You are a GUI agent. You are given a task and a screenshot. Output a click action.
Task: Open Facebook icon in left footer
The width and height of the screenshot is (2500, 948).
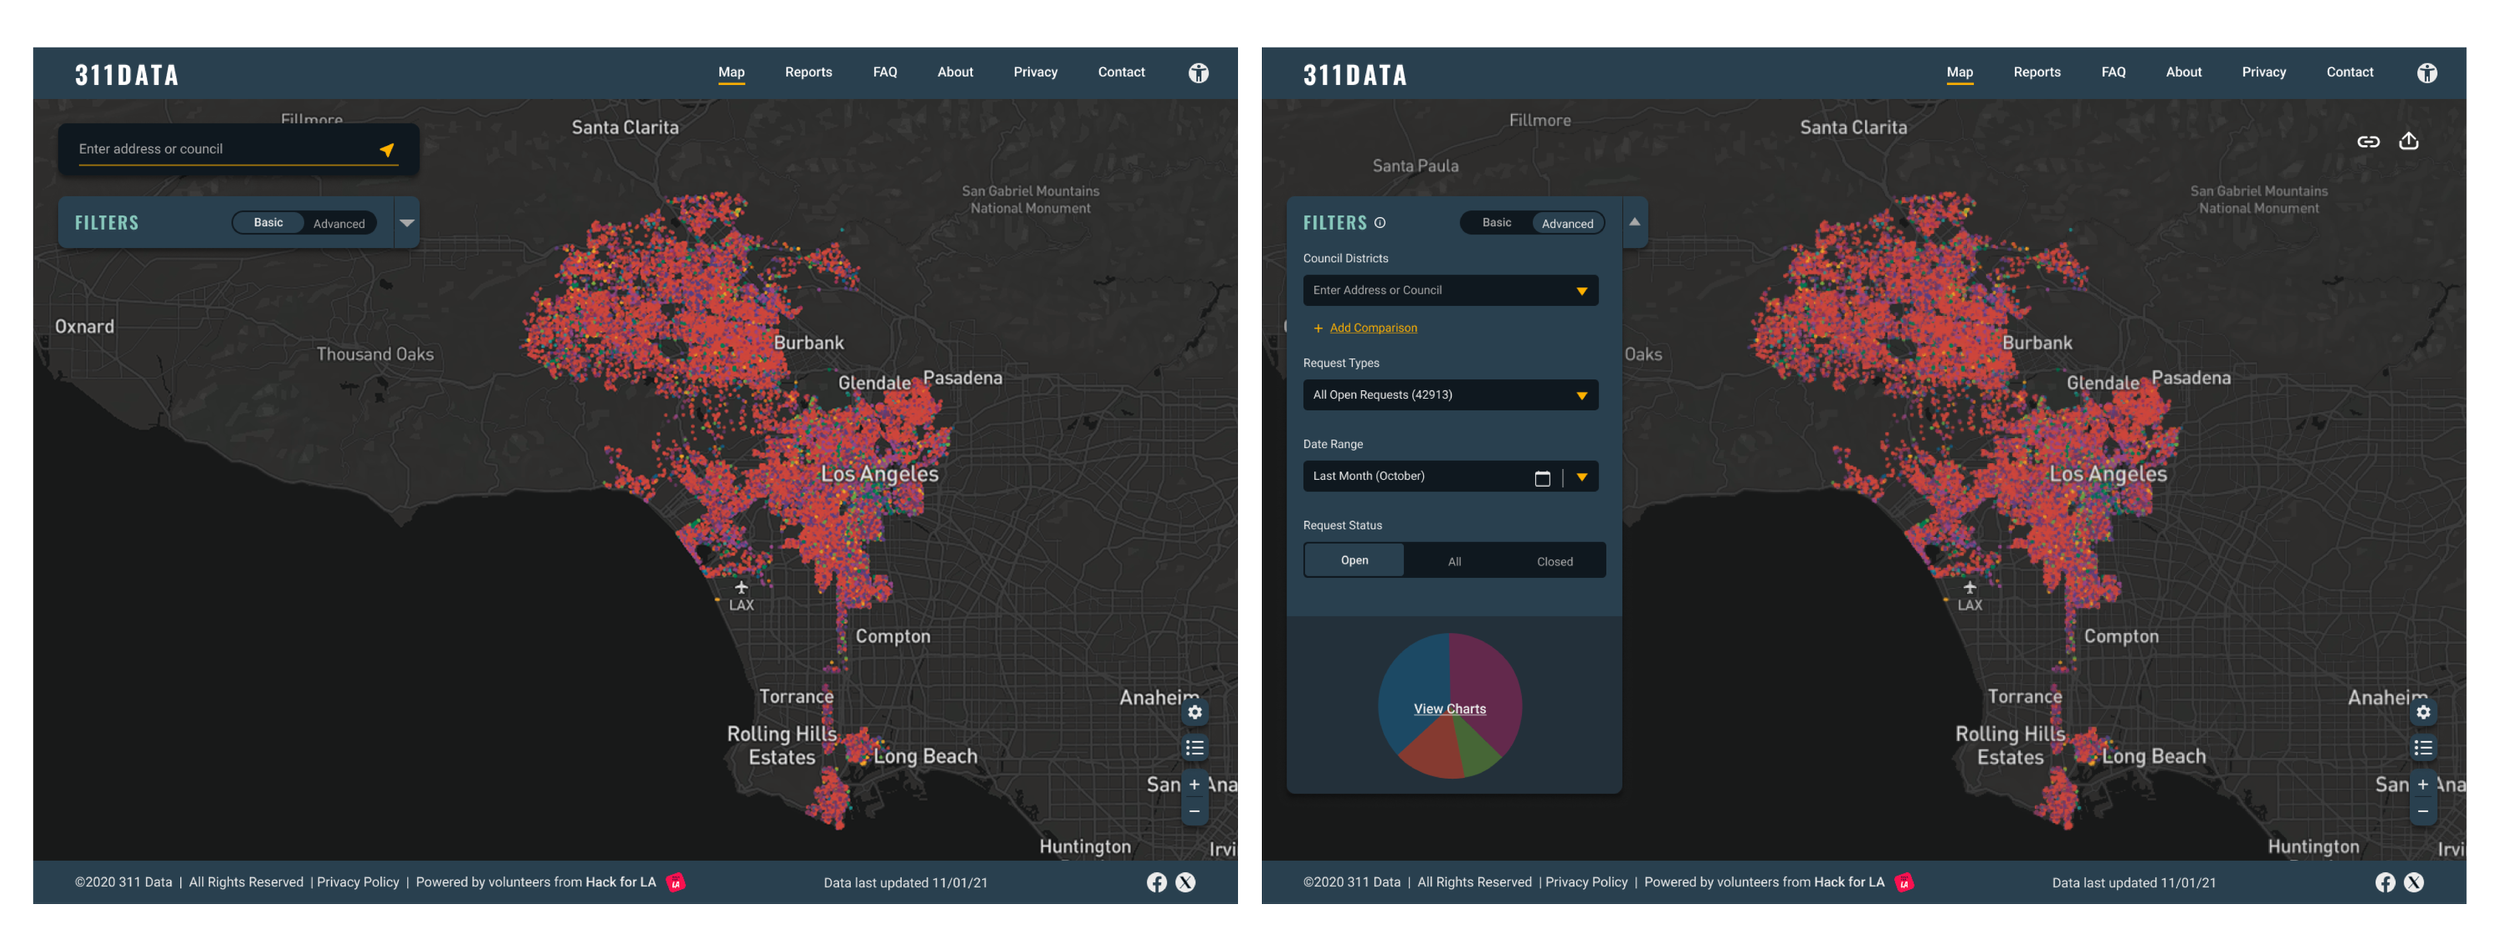pos(1157,882)
